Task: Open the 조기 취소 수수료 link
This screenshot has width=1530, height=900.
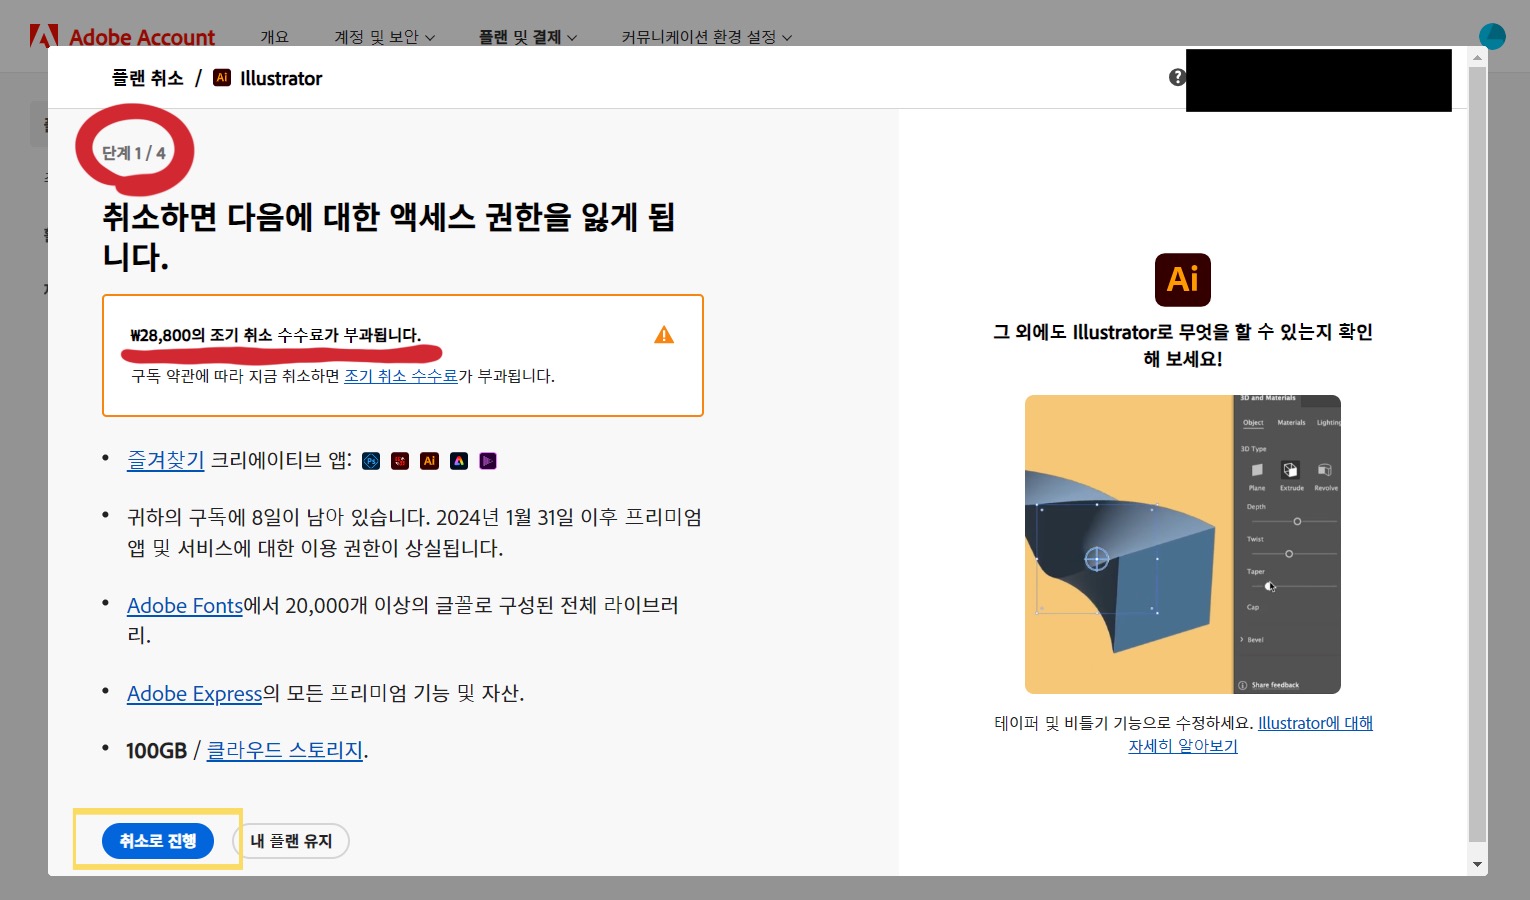Action: [x=401, y=376]
